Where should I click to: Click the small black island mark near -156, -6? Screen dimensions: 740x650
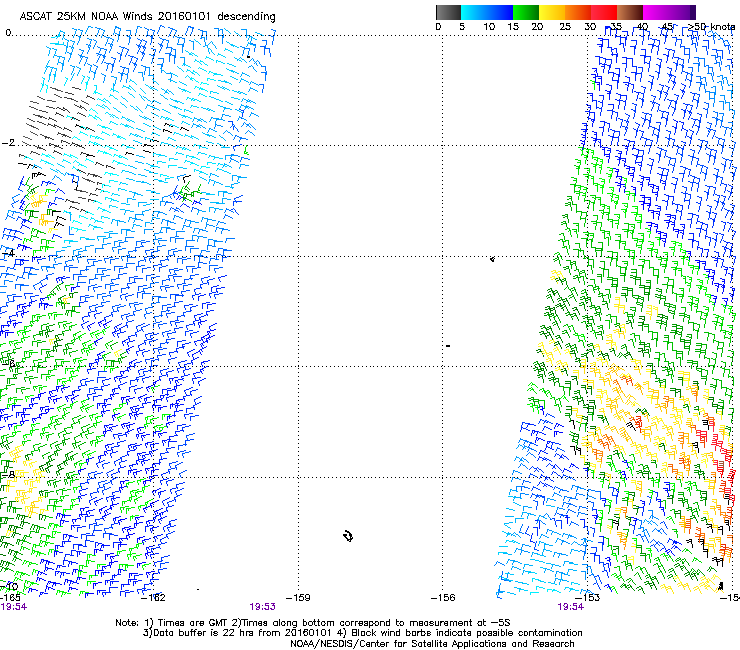click(448, 346)
